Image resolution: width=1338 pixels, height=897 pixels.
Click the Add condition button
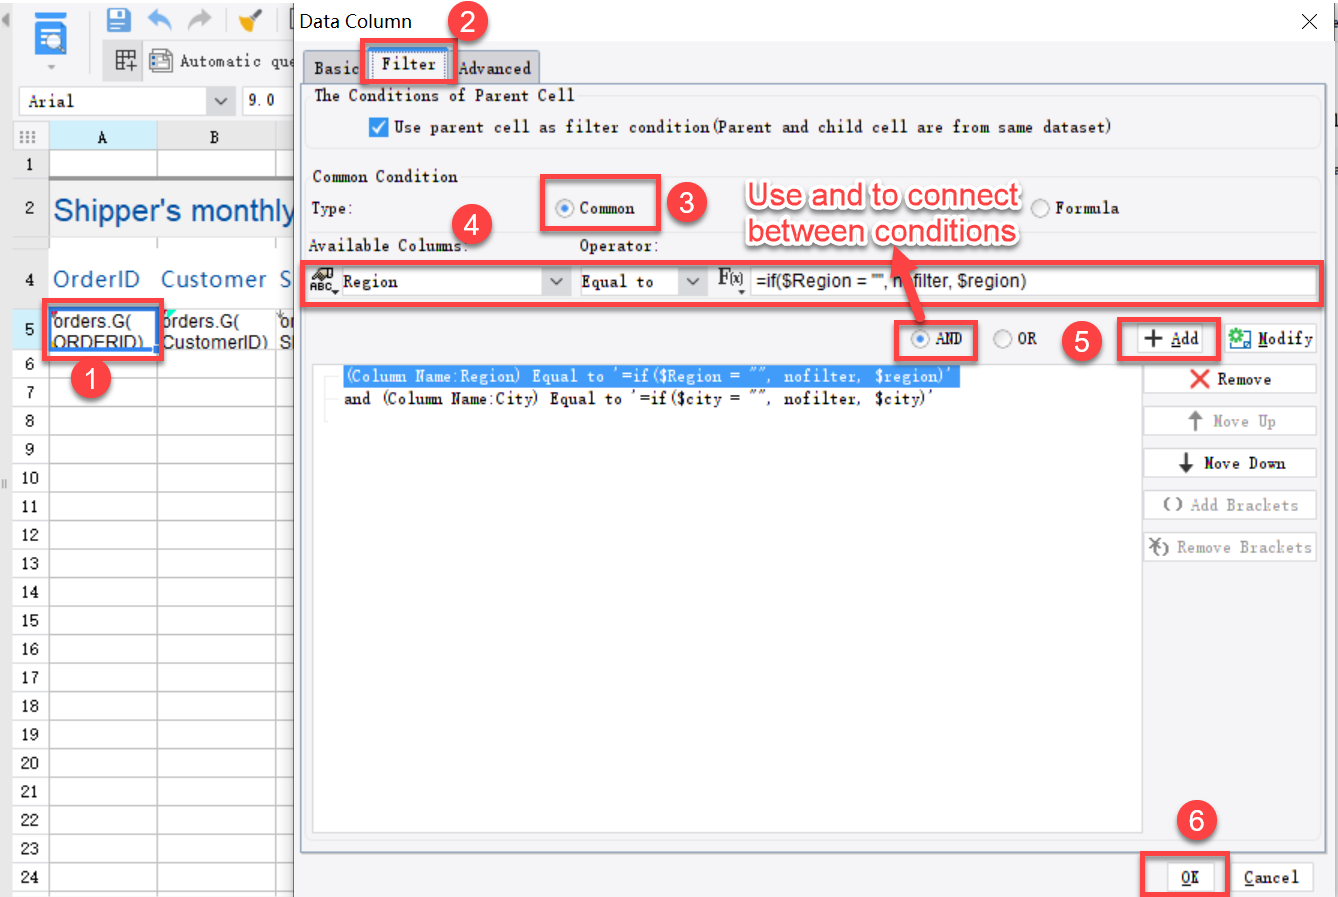pyautogui.click(x=1168, y=338)
